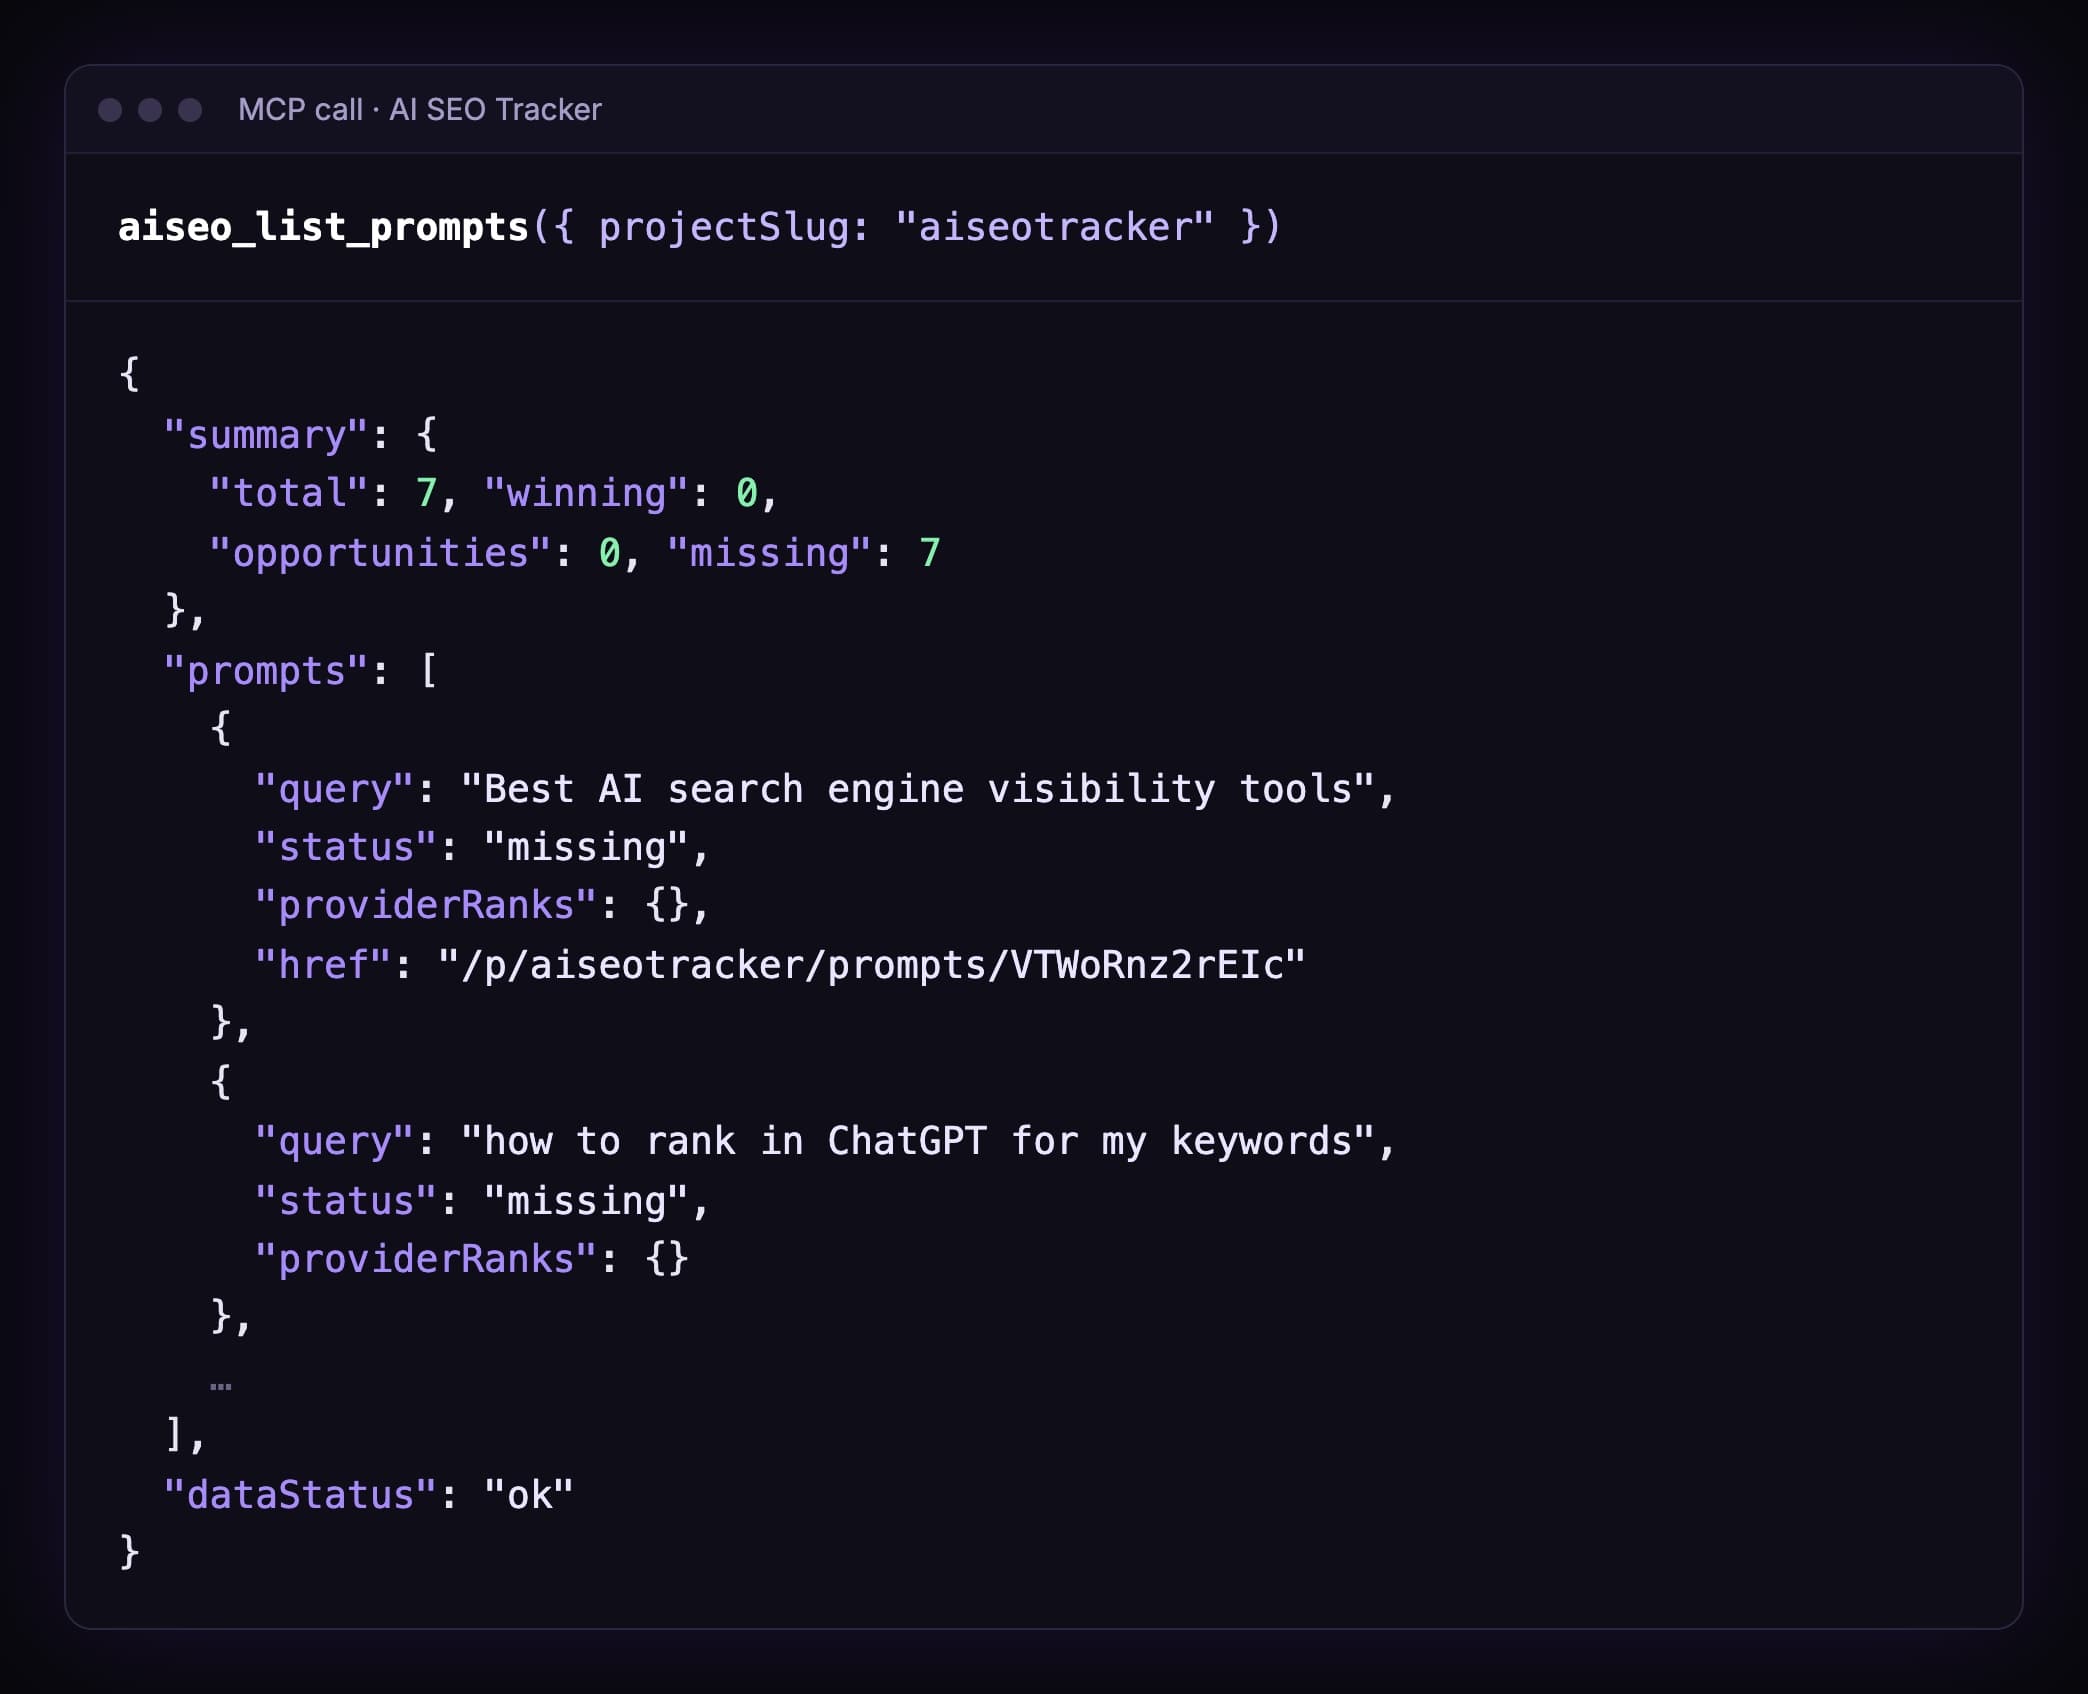Click the "missing" key in summary
2088x1694 pixels.
click(x=769, y=553)
